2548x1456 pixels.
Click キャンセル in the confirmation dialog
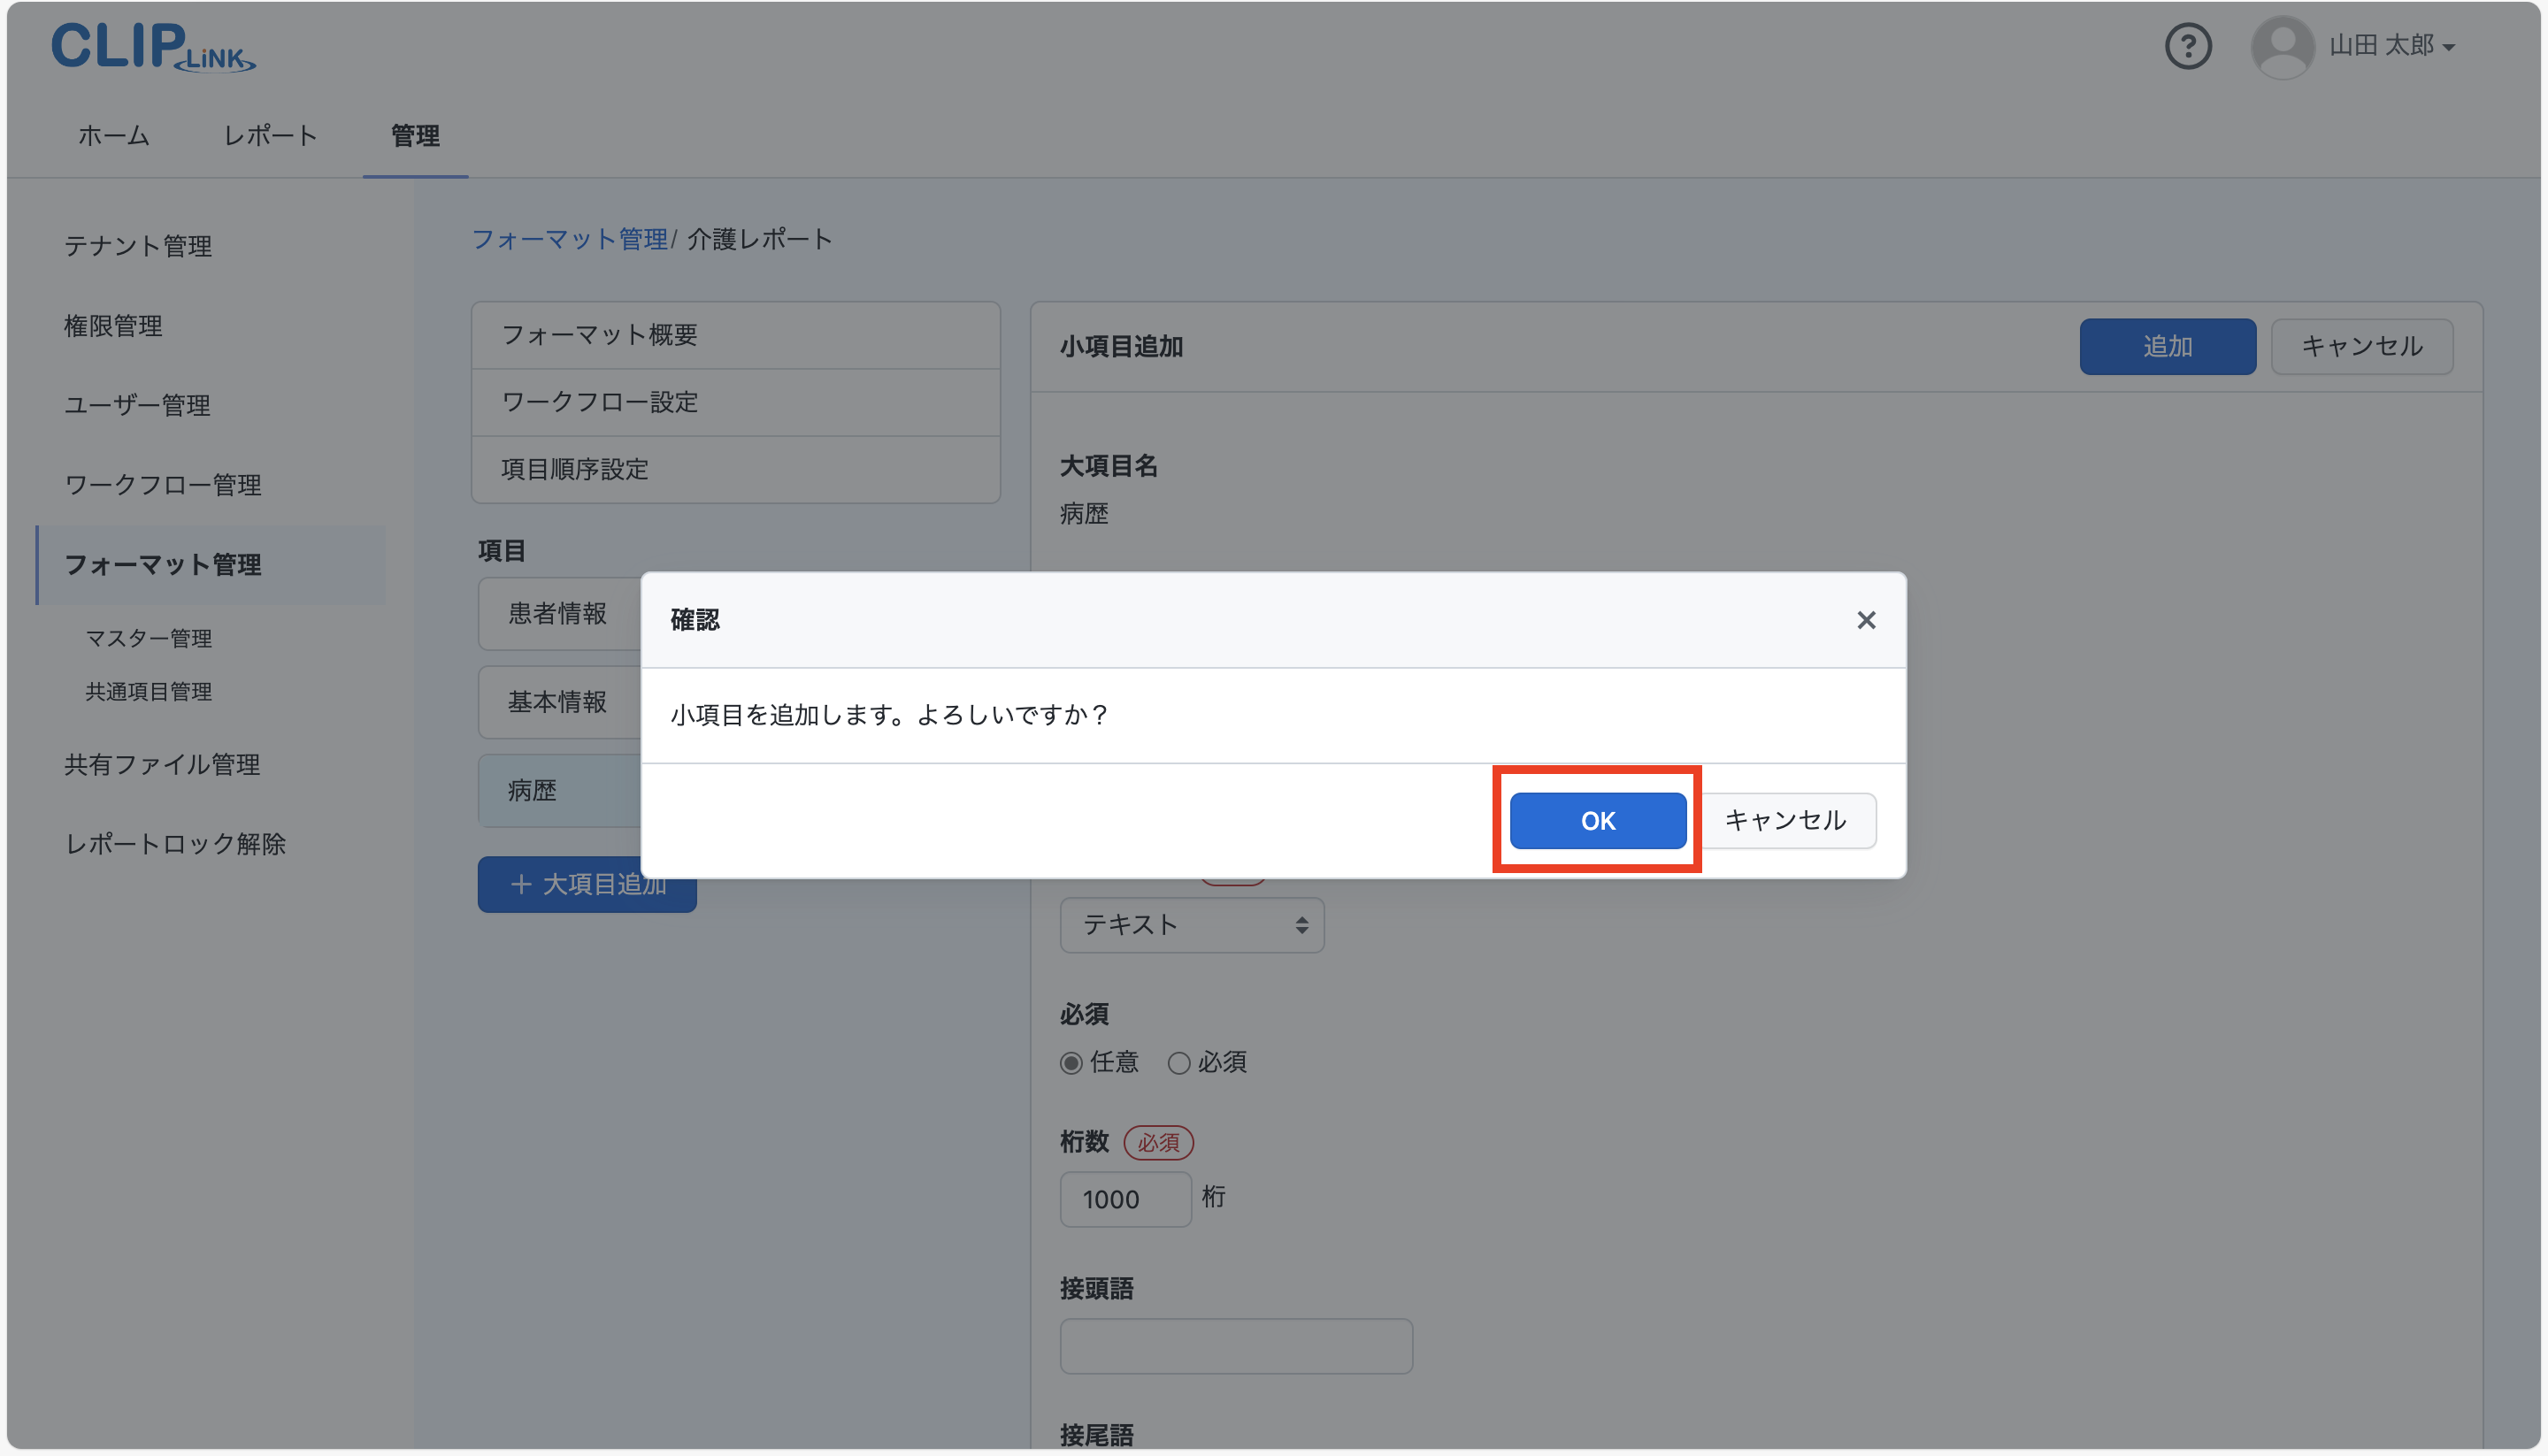point(1785,820)
